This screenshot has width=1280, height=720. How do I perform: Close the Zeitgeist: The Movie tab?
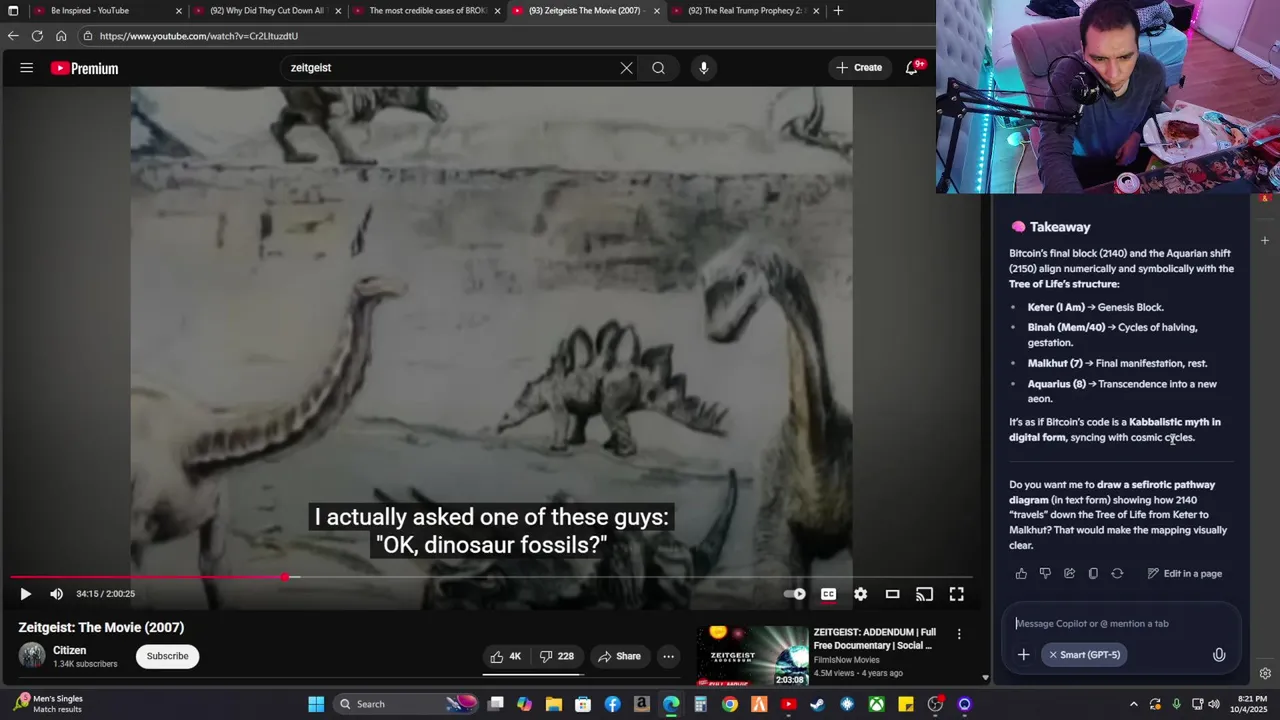(x=656, y=11)
